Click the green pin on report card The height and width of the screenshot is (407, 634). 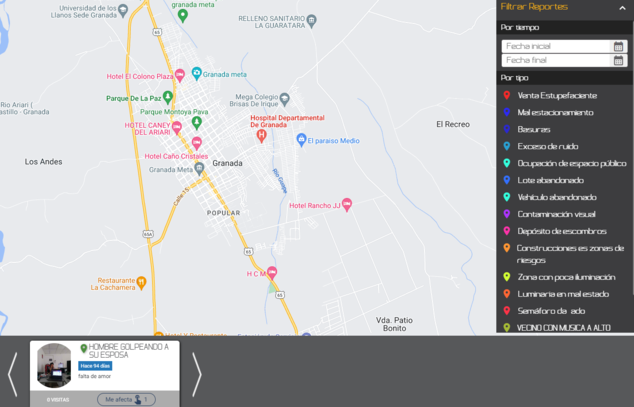pyautogui.click(x=84, y=348)
